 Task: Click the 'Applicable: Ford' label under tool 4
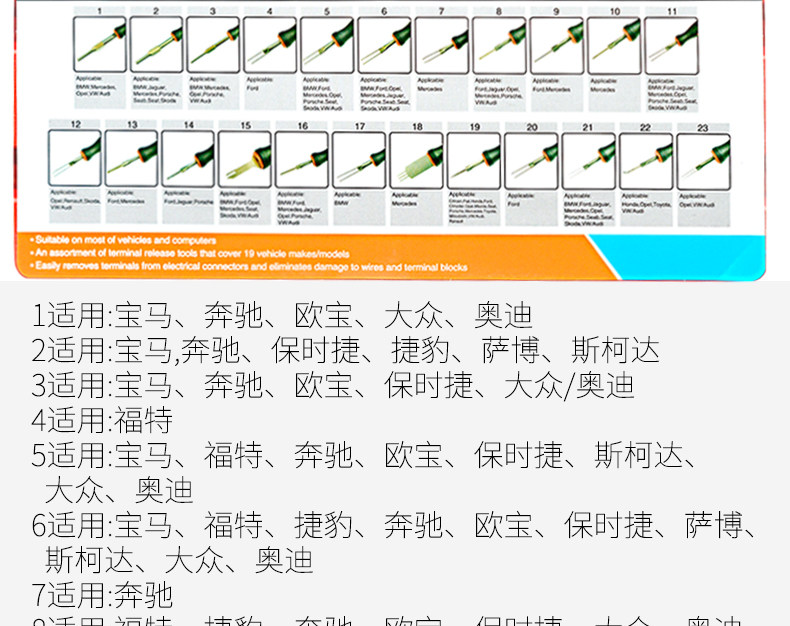tap(260, 84)
